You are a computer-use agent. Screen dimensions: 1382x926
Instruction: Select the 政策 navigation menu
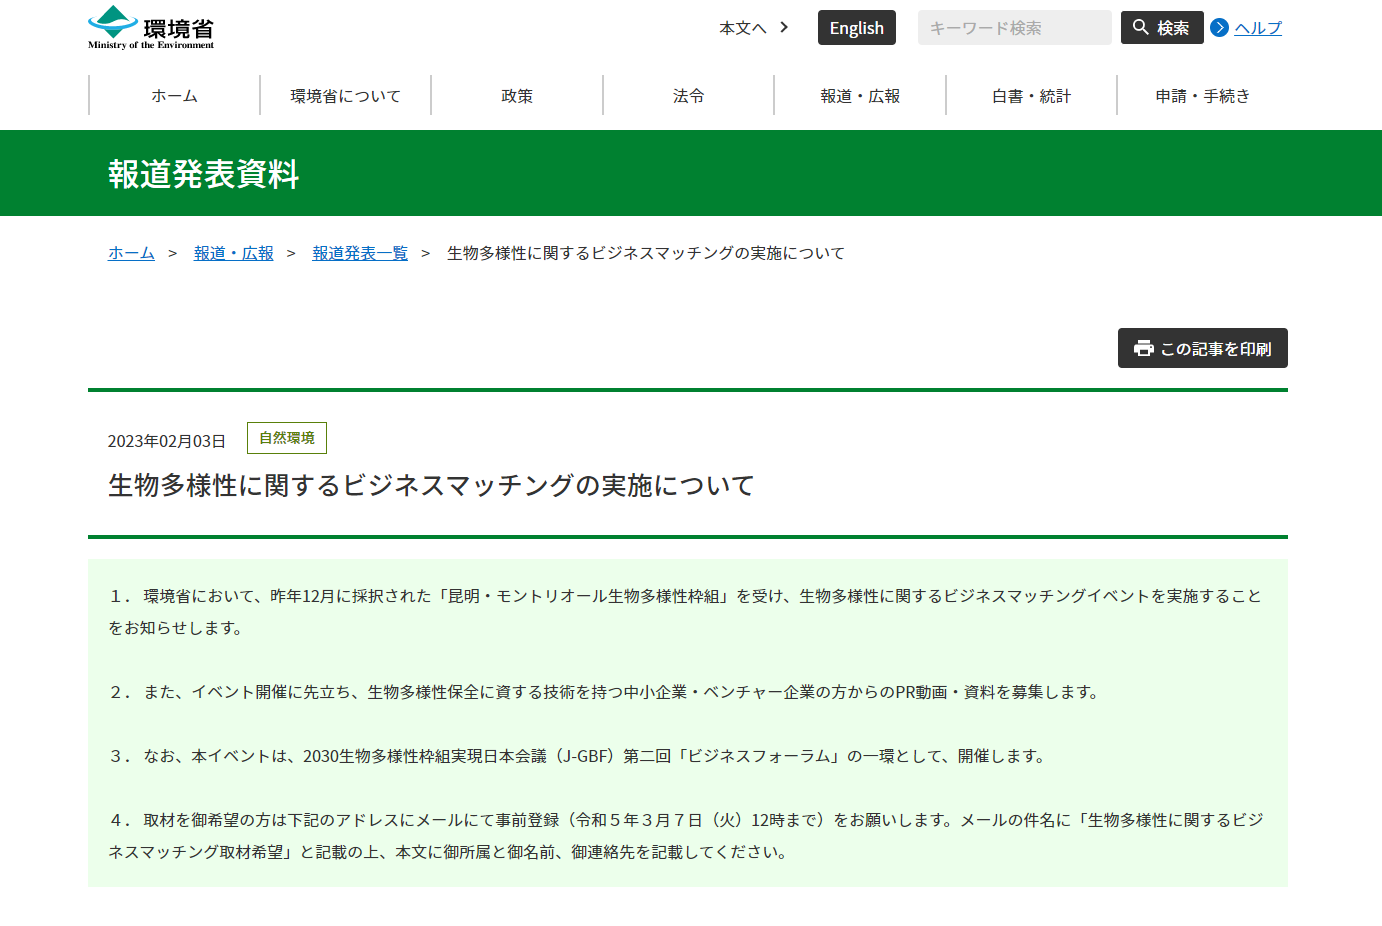point(517,96)
